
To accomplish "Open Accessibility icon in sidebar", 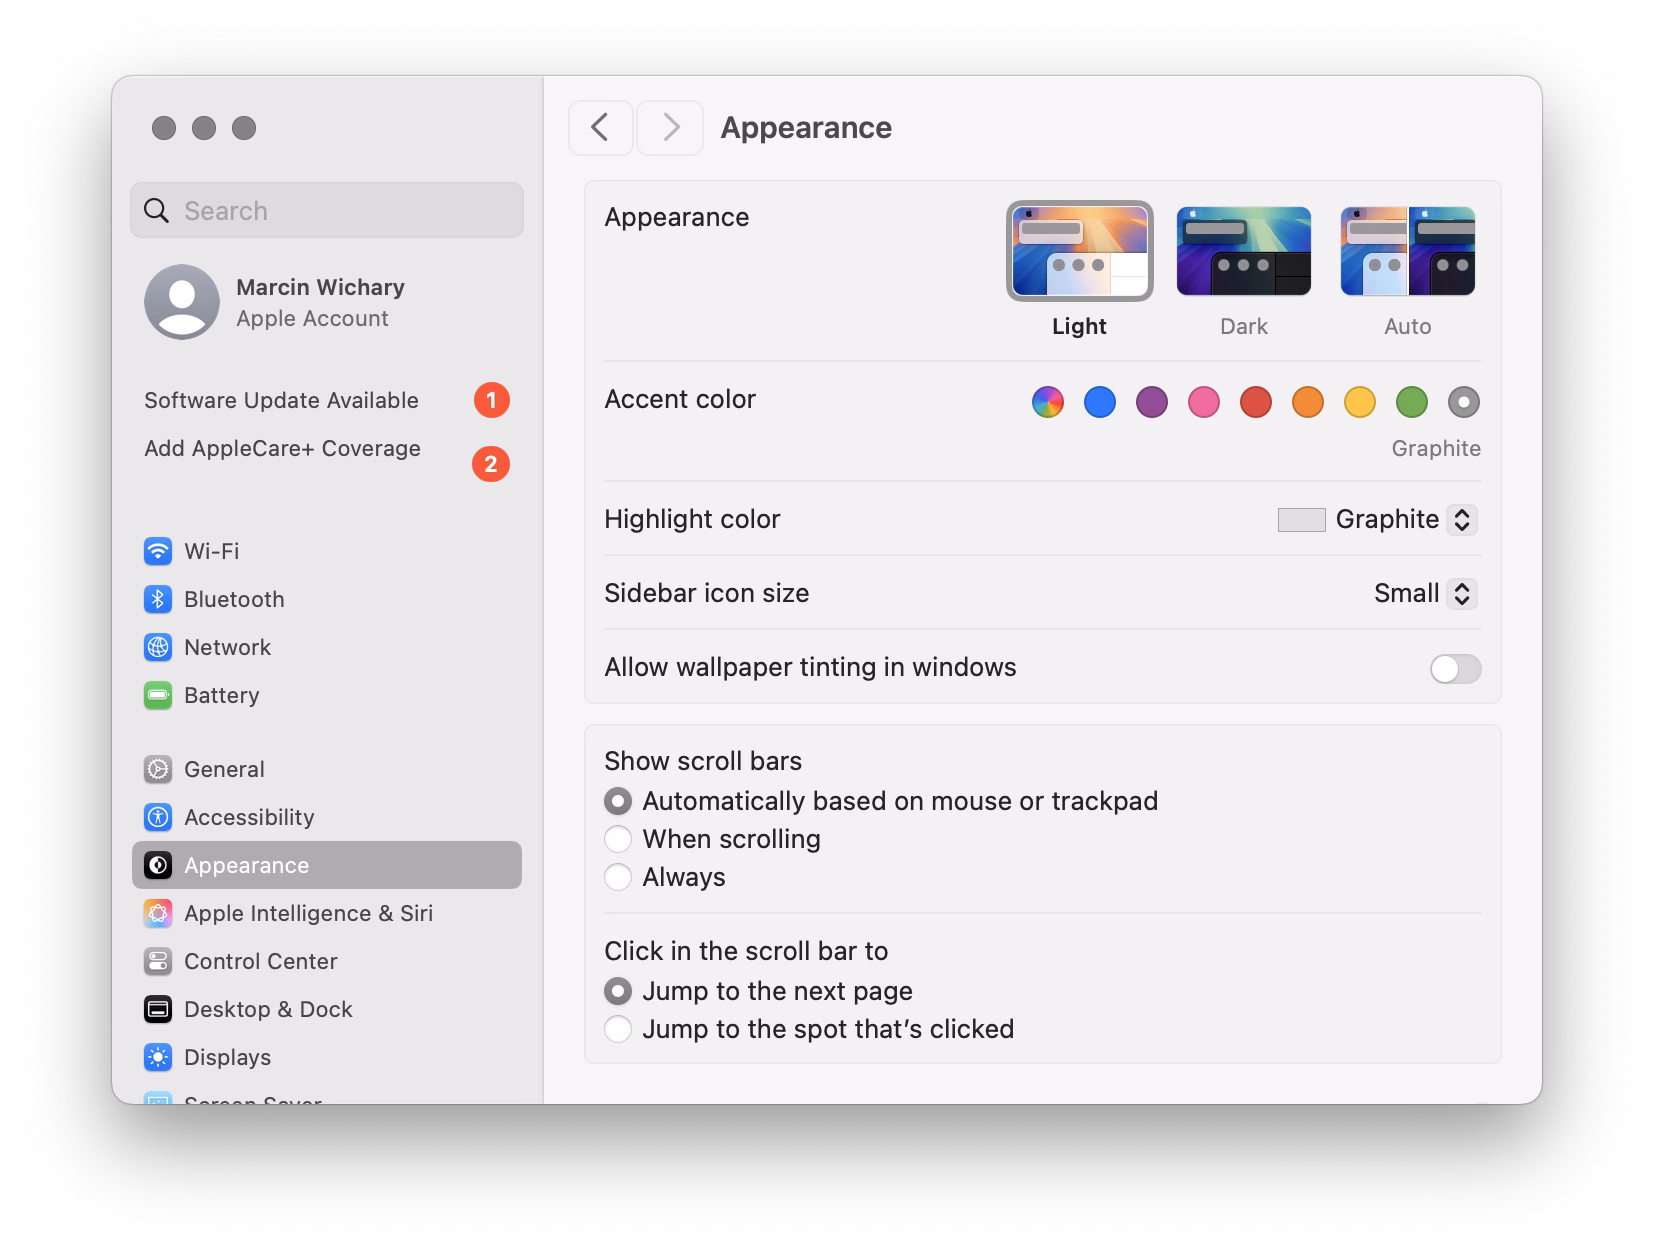I will [158, 817].
